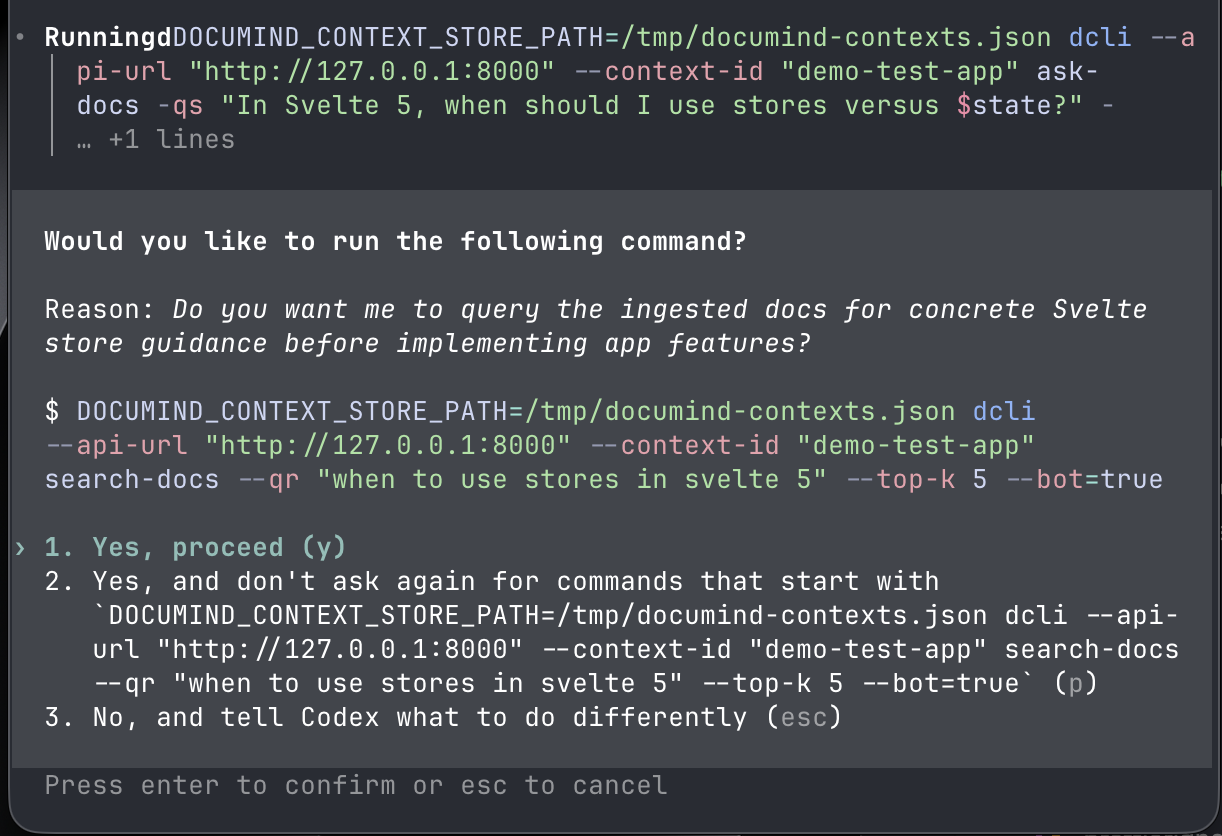
Task: Click the ">" selection arrow beside option 1
Action: pos(20,547)
